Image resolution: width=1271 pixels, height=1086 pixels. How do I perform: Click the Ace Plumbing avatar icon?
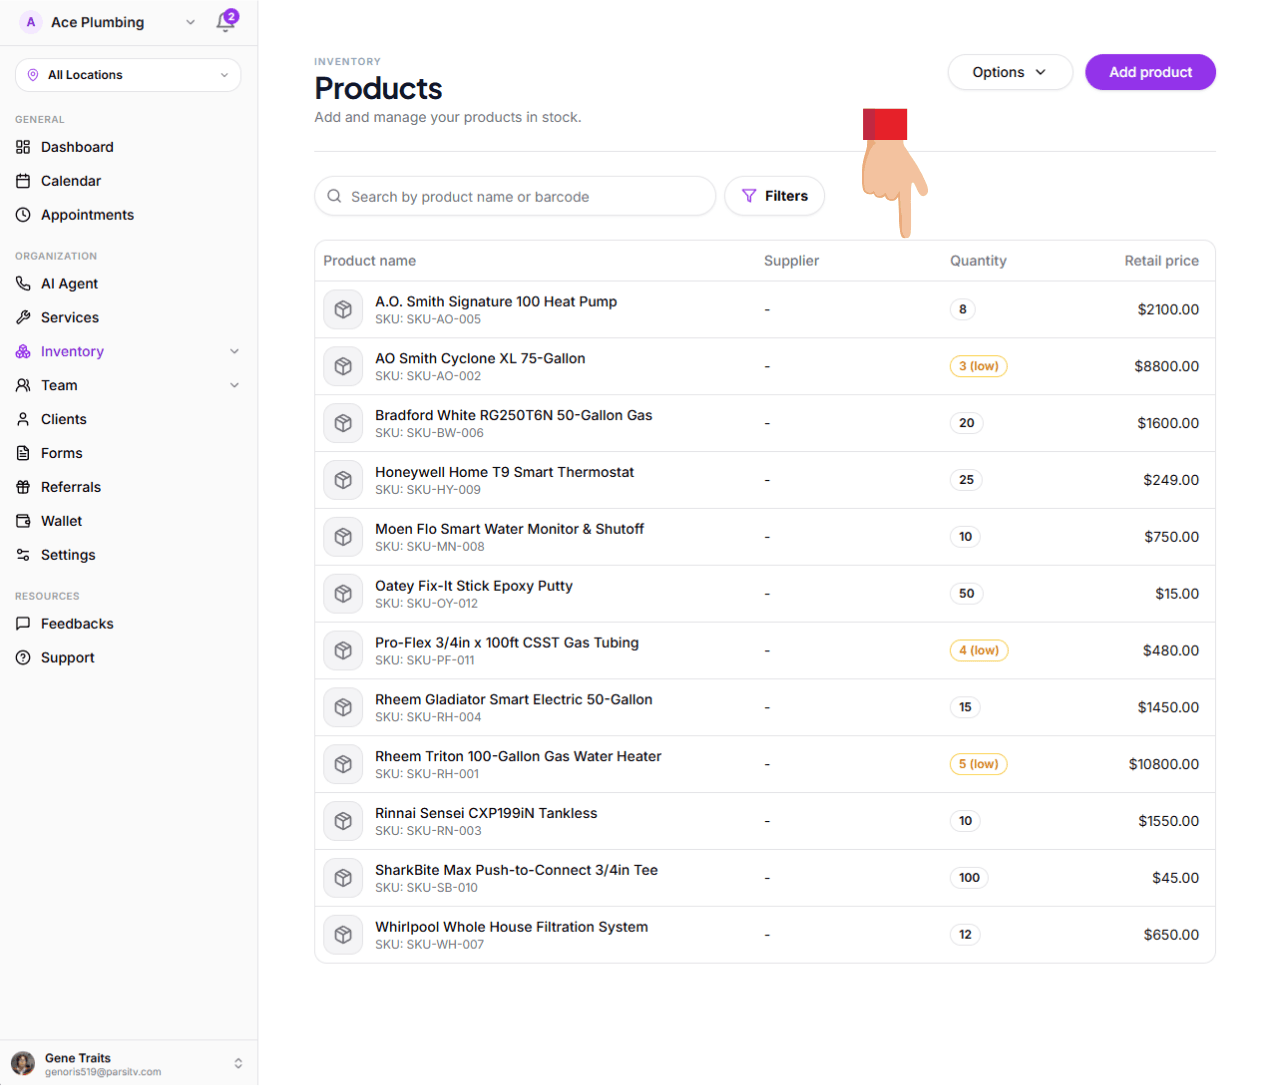[x=31, y=22]
